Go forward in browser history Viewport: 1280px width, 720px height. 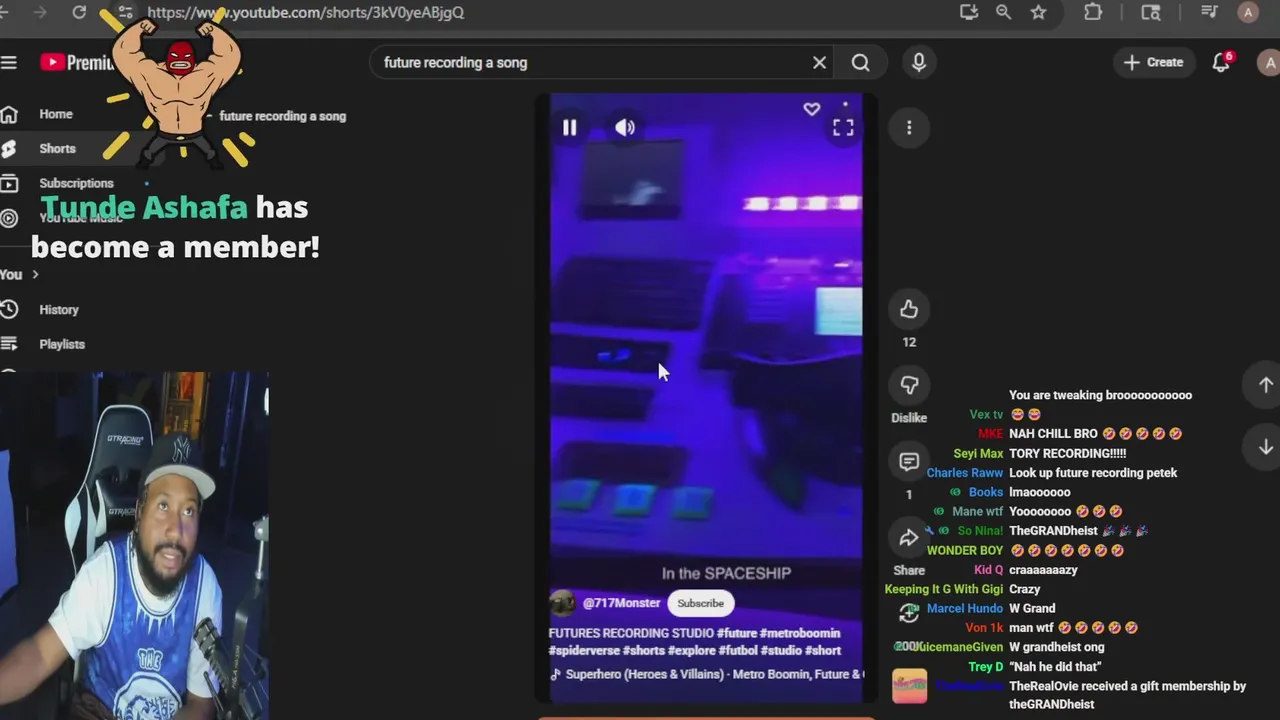click(x=39, y=12)
